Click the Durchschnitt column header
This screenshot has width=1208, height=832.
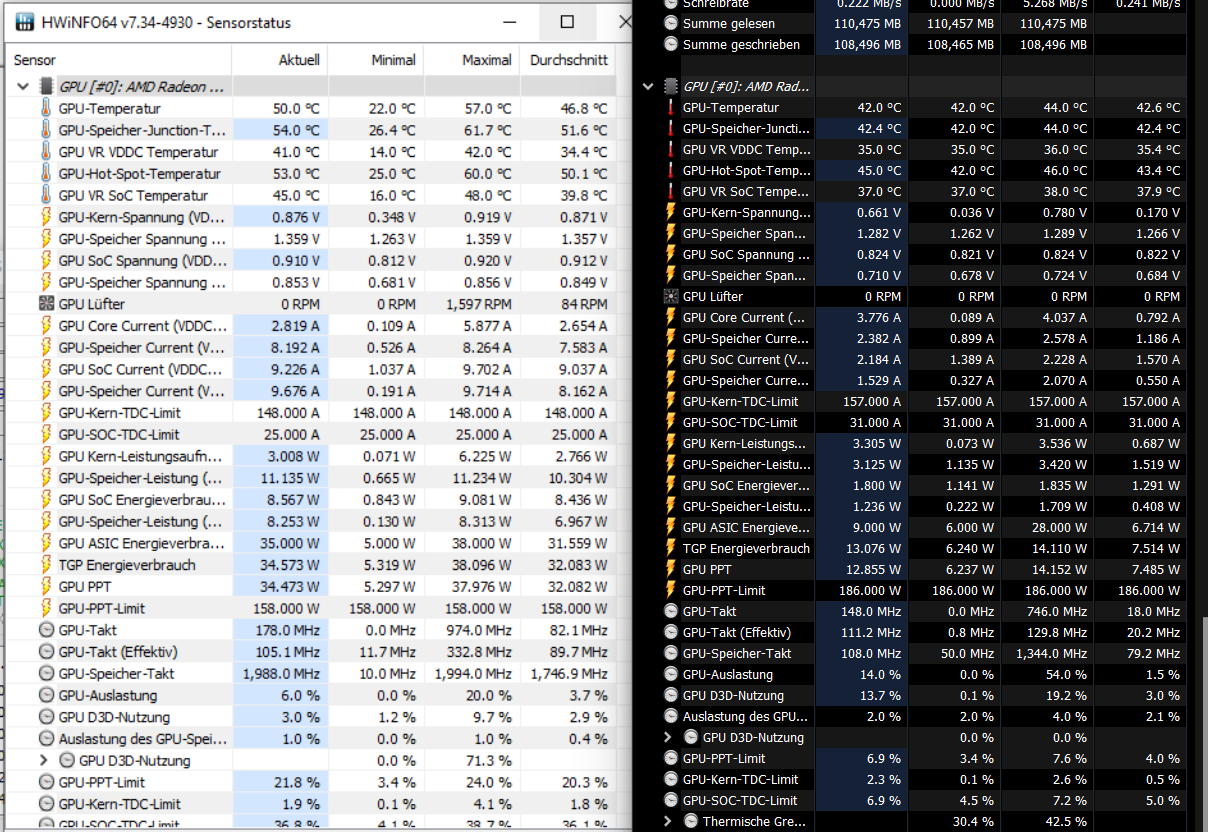569,60
